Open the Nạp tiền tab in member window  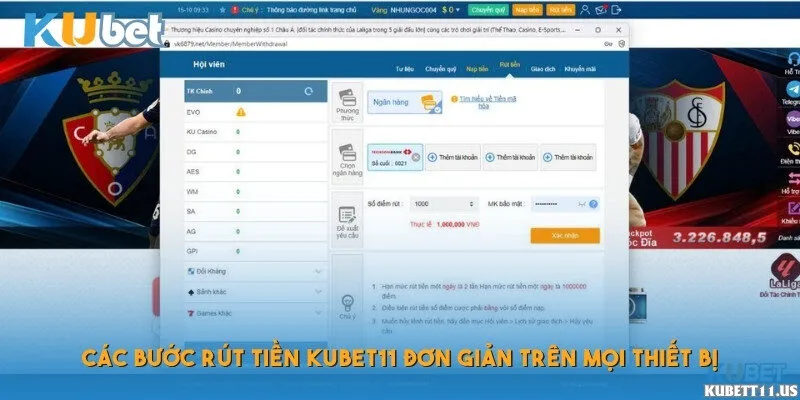[477, 69]
